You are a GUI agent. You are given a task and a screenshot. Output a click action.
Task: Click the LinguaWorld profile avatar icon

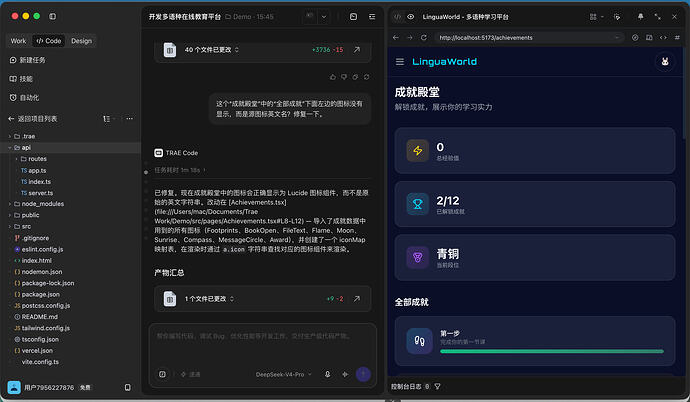[665, 62]
